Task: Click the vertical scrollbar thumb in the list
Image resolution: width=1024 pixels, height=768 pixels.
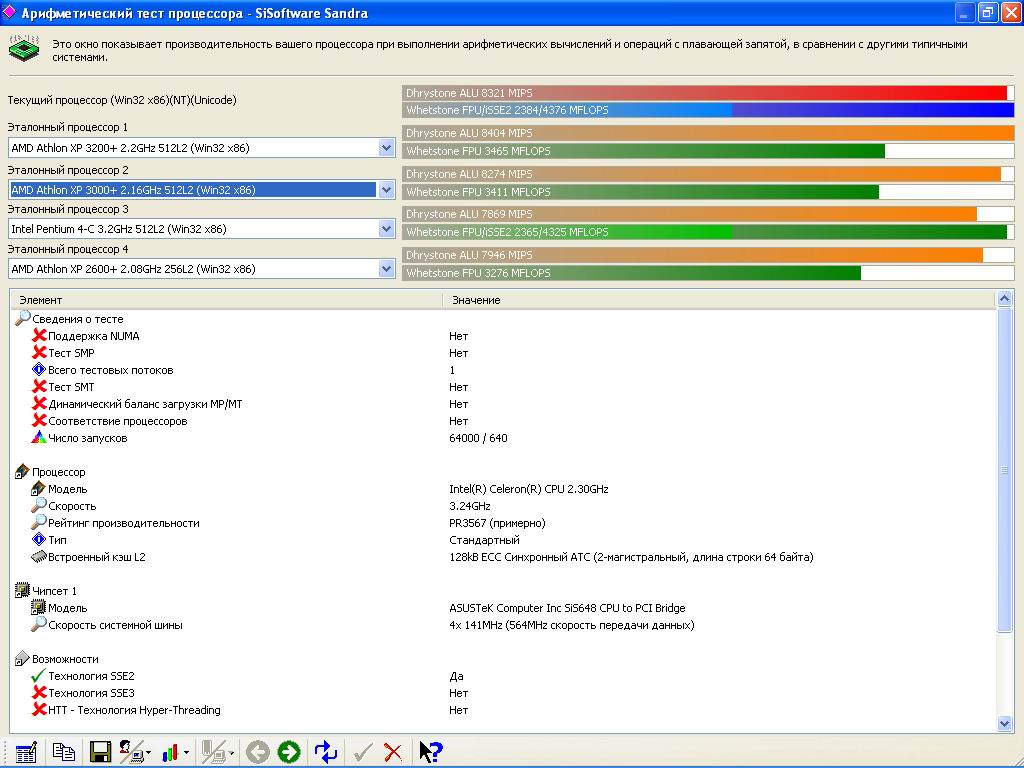Action: coord(1004,470)
